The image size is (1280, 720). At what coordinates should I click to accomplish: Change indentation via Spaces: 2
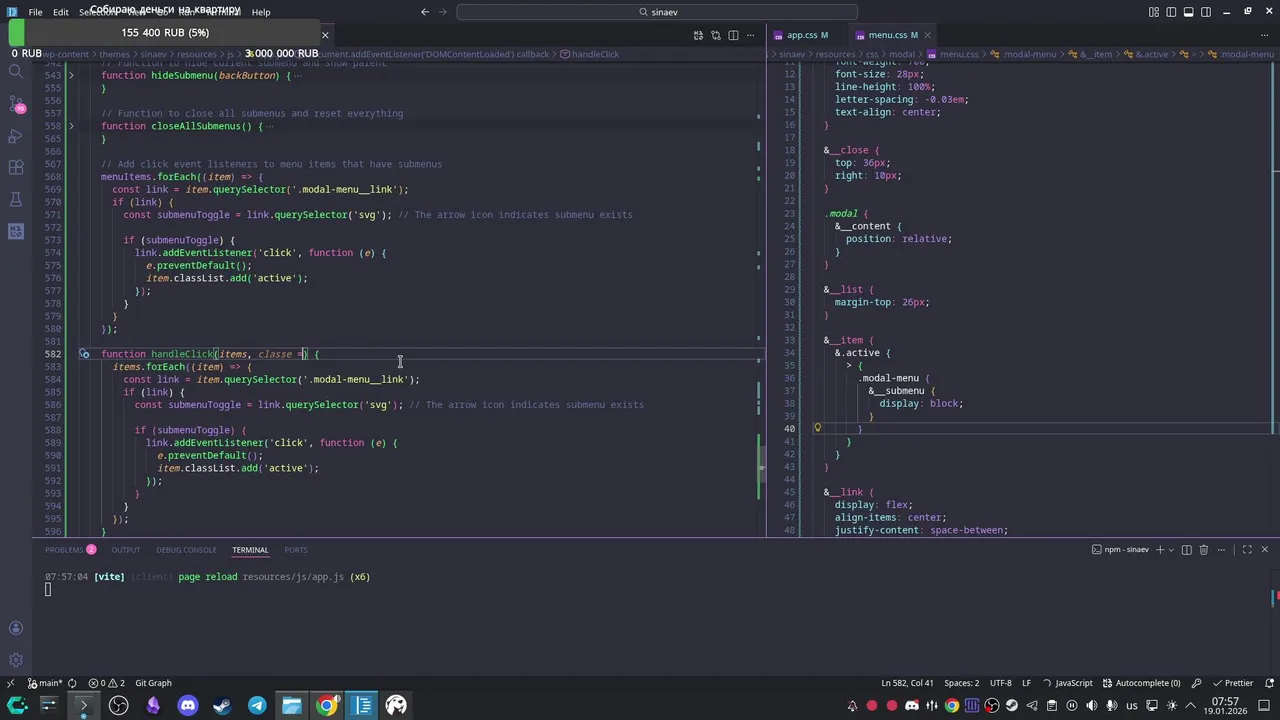click(x=962, y=683)
